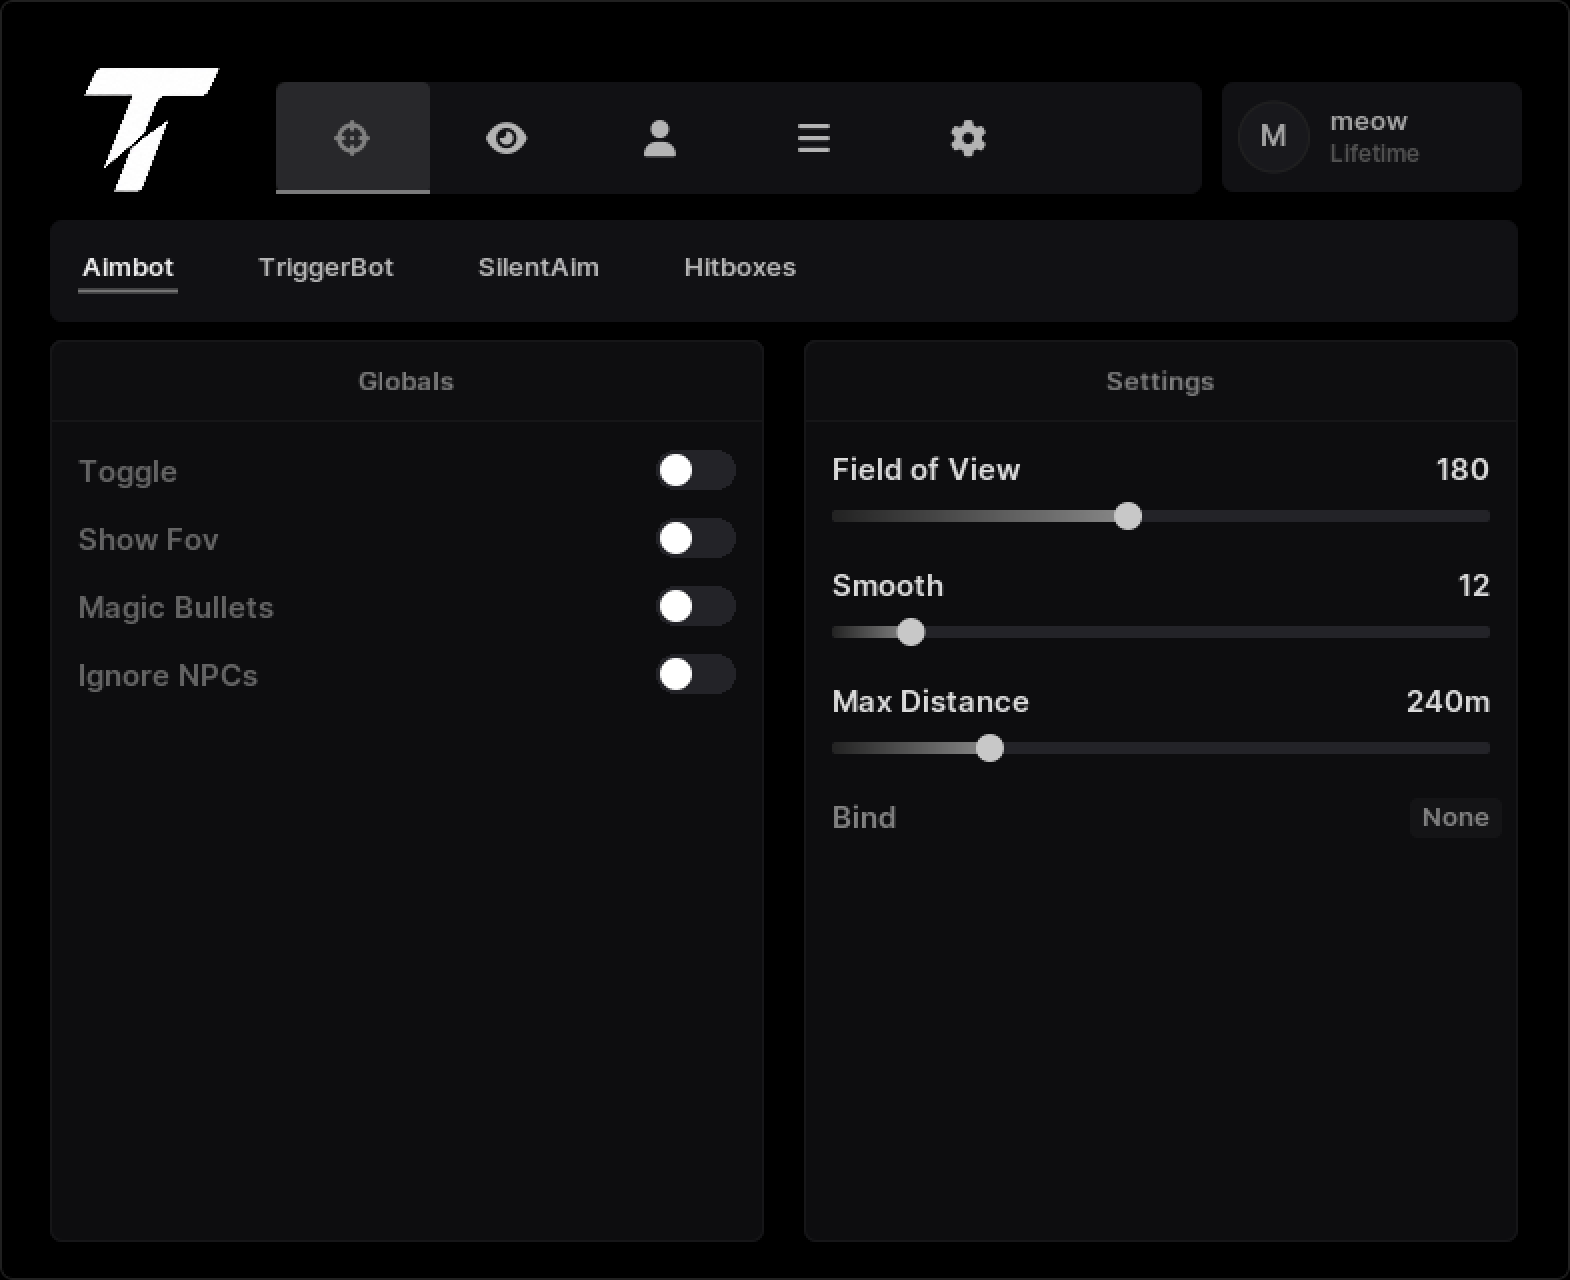This screenshot has width=1570, height=1280.
Task: Open the eye visuals tab icon
Action: [506, 137]
